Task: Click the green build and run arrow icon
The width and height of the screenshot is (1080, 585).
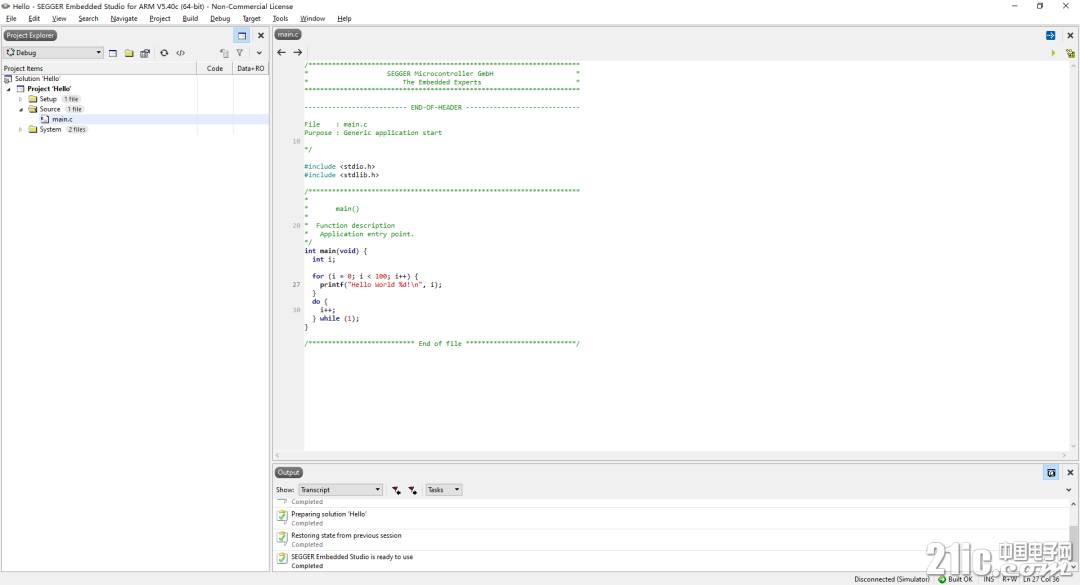Action: pyautogui.click(x=1053, y=53)
